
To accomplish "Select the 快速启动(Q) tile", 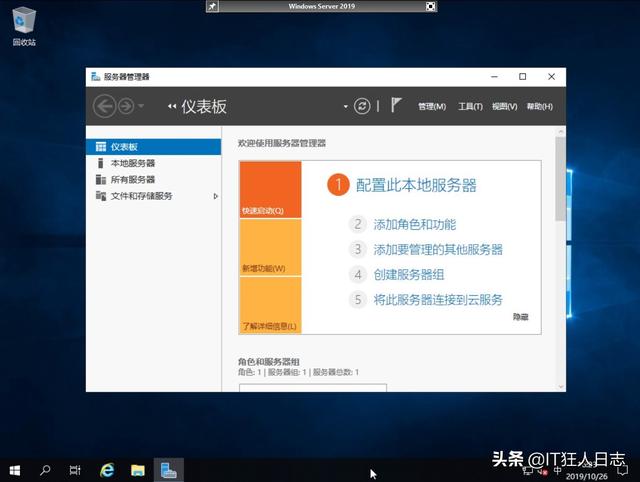I will (x=270, y=189).
